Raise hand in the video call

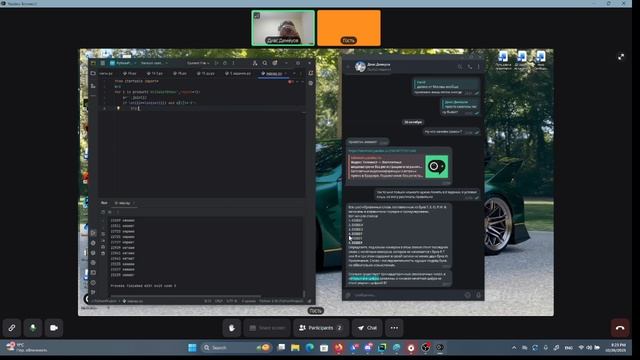tap(232, 328)
